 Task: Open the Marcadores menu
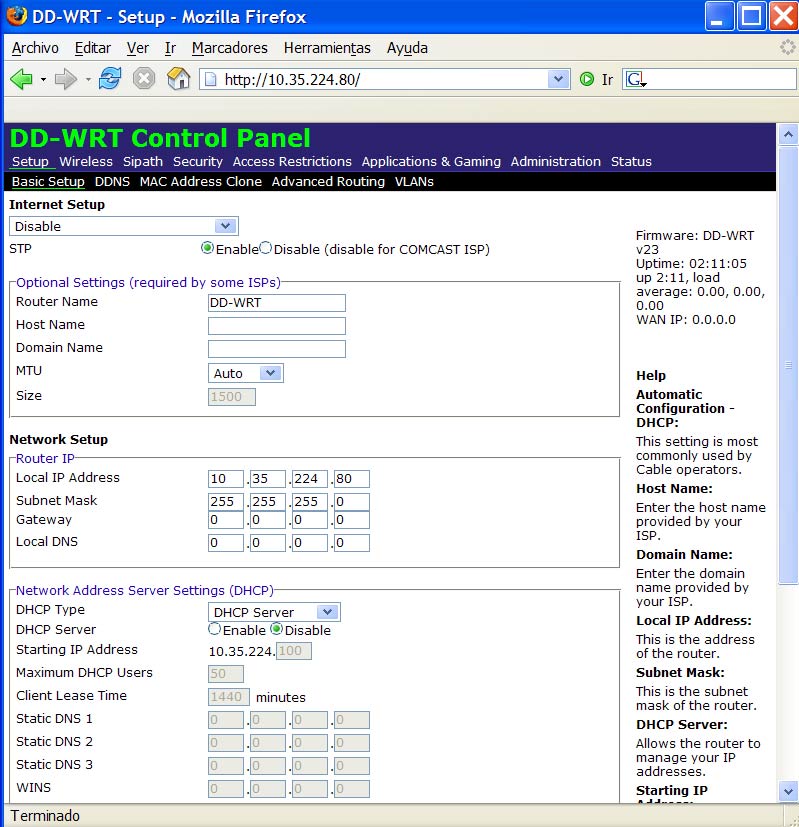(229, 48)
